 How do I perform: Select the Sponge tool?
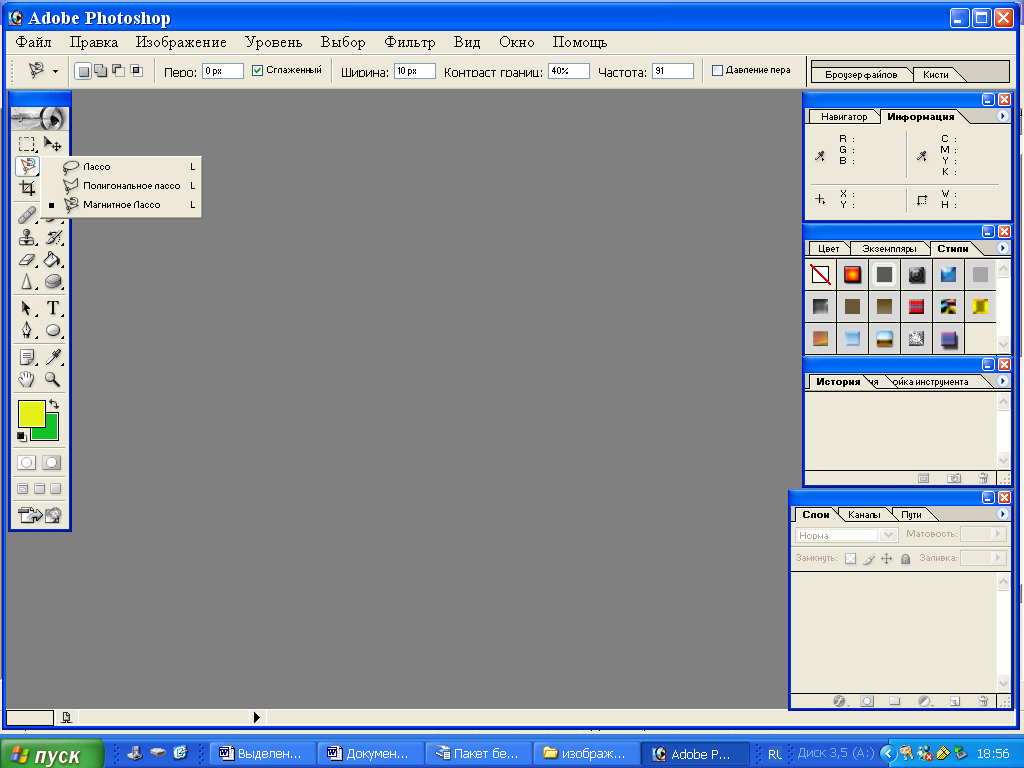point(54,281)
